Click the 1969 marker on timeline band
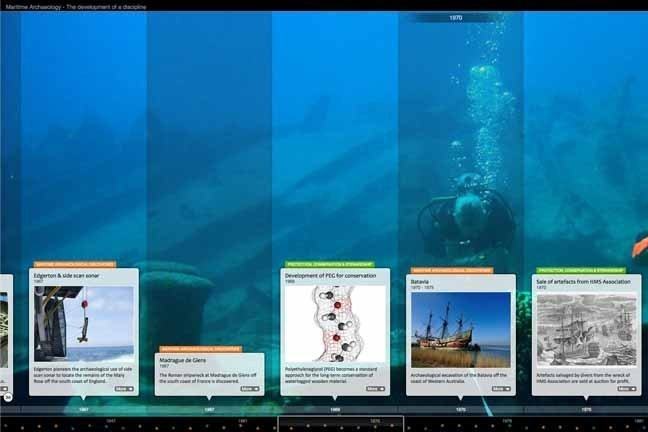648x432 pixels. click(335, 409)
